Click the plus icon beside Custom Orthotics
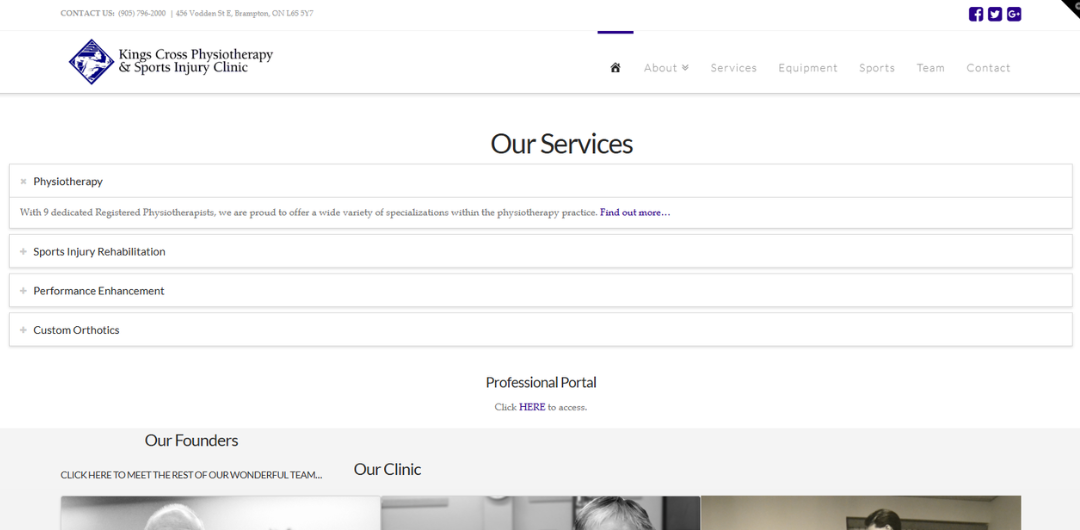 click(x=23, y=330)
